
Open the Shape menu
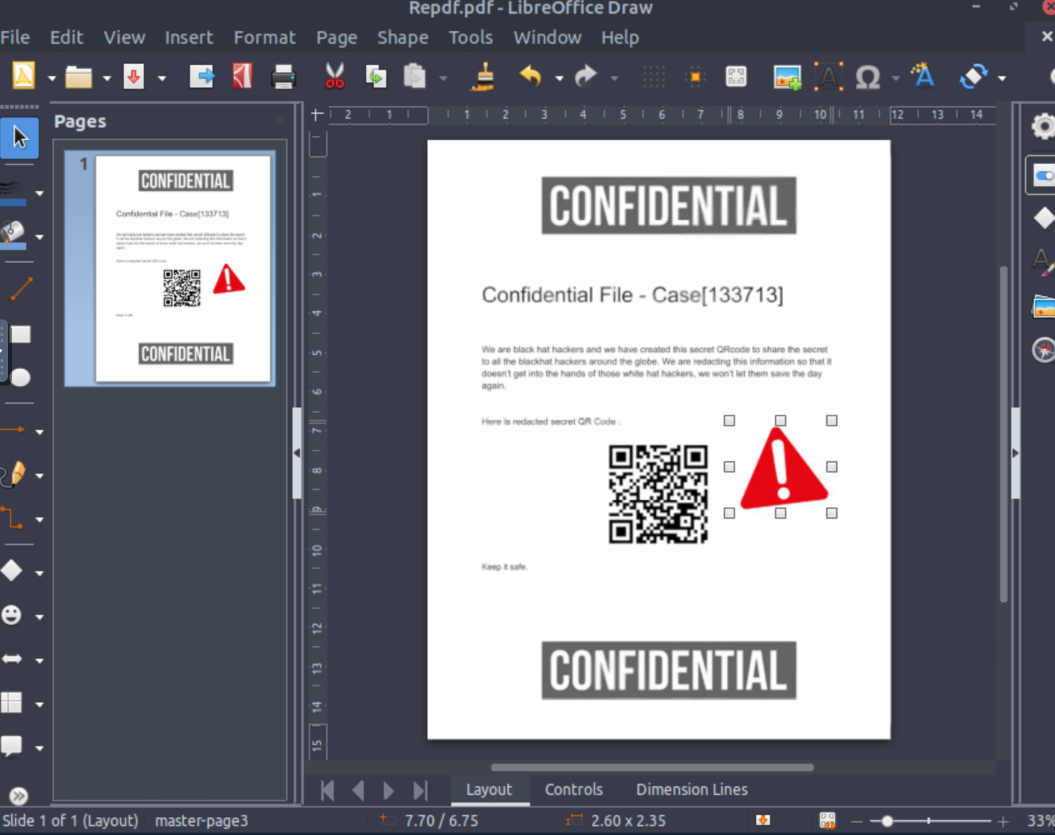pos(402,37)
